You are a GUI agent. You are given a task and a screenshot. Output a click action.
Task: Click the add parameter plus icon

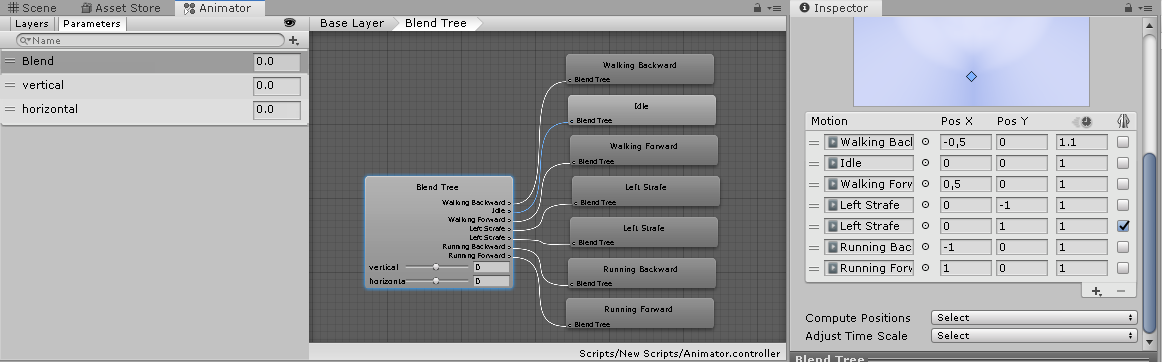[x=293, y=40]
